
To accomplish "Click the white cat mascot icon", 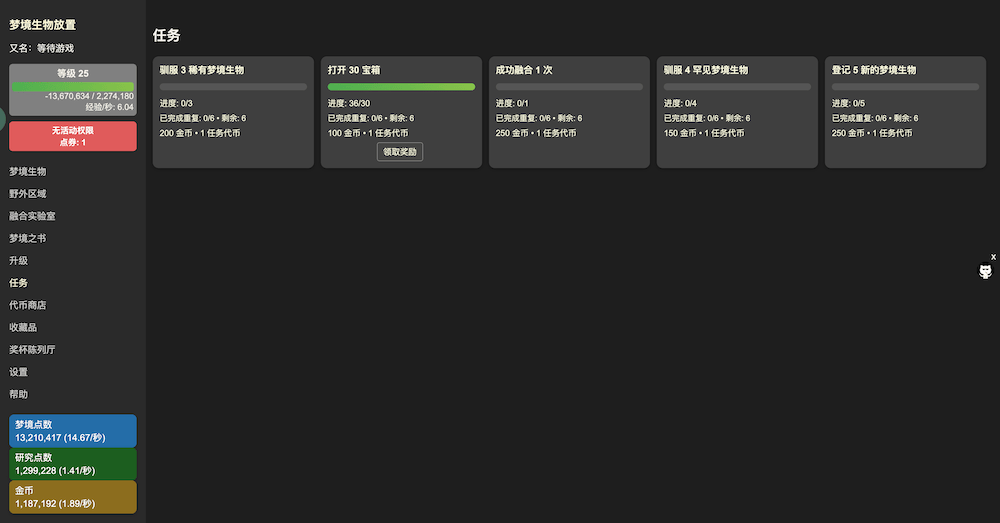I will (985, 271).
